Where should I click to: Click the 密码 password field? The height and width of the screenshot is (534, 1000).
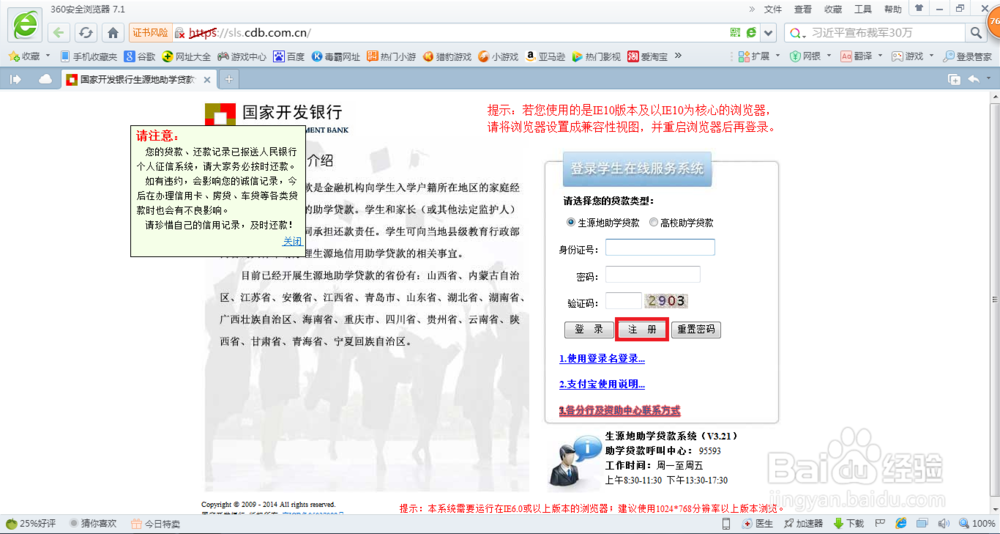652,275
